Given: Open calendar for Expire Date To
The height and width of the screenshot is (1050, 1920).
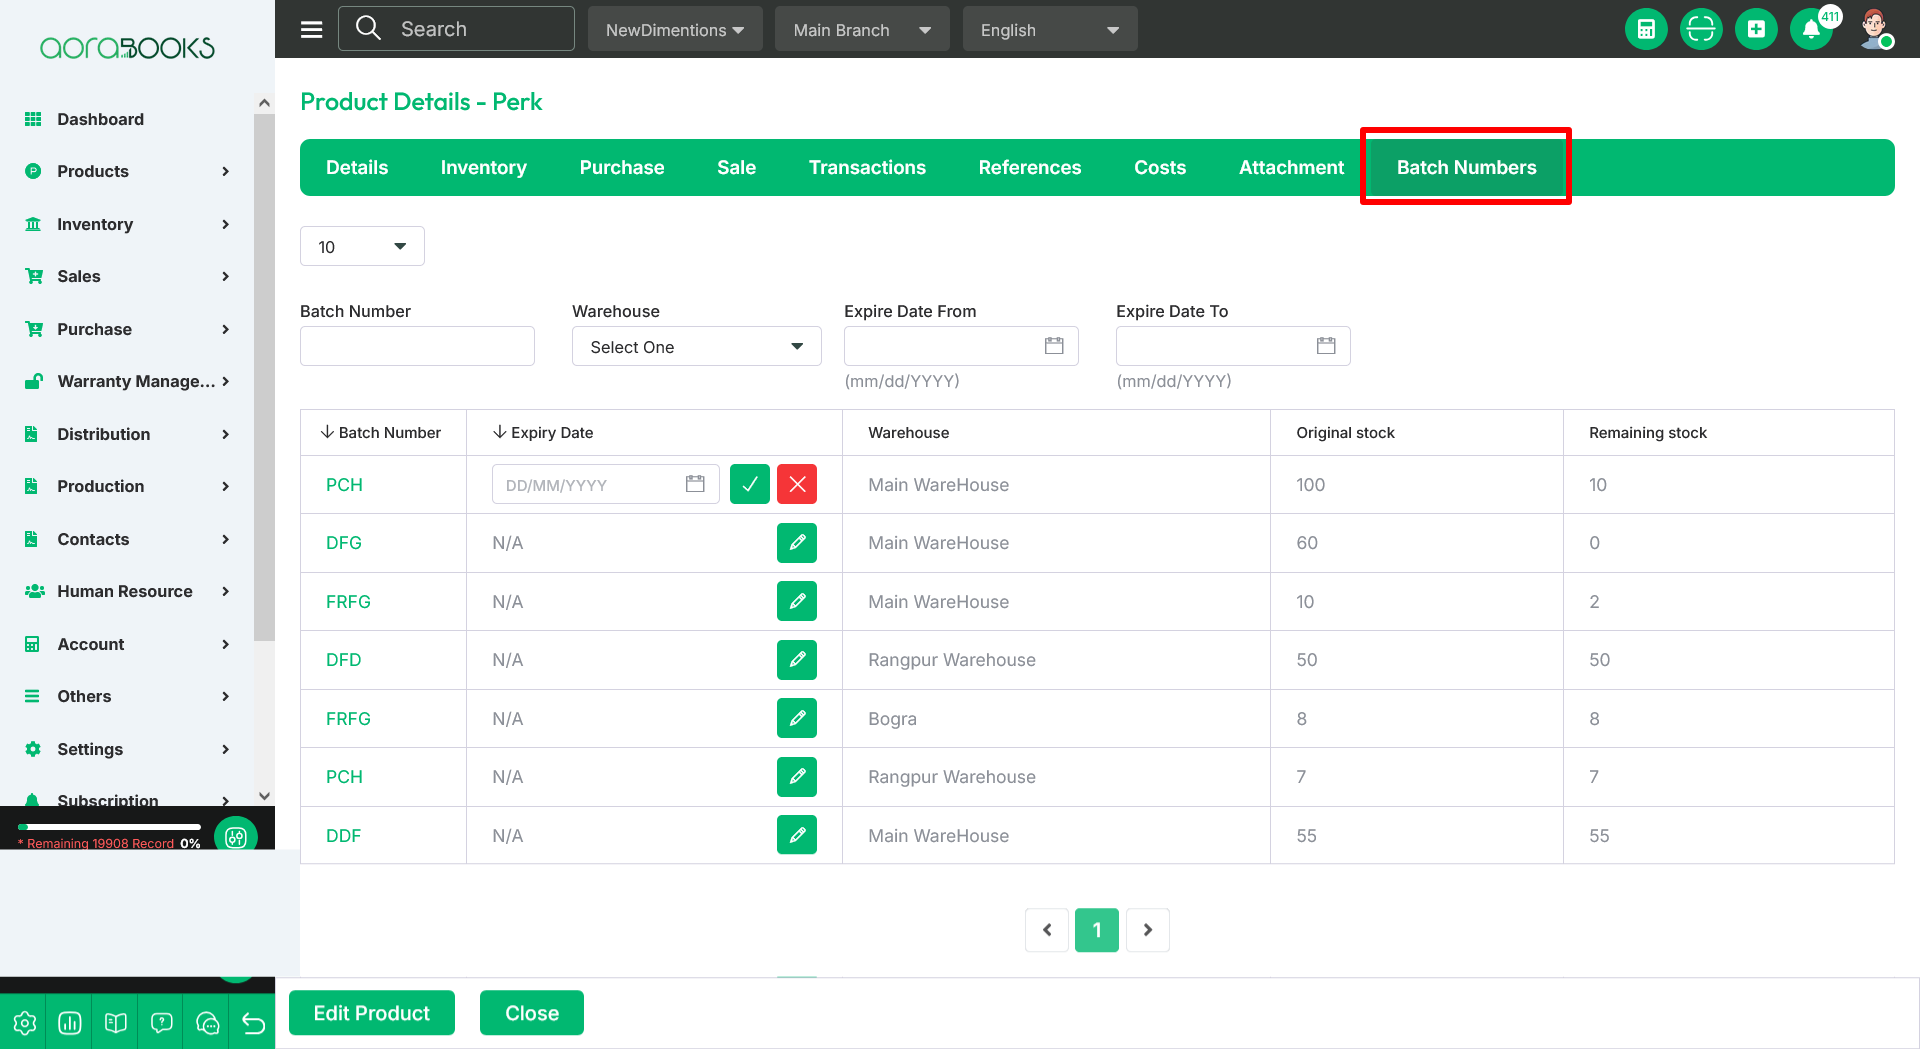Looking at the screenshot, I should point(1326,346).
